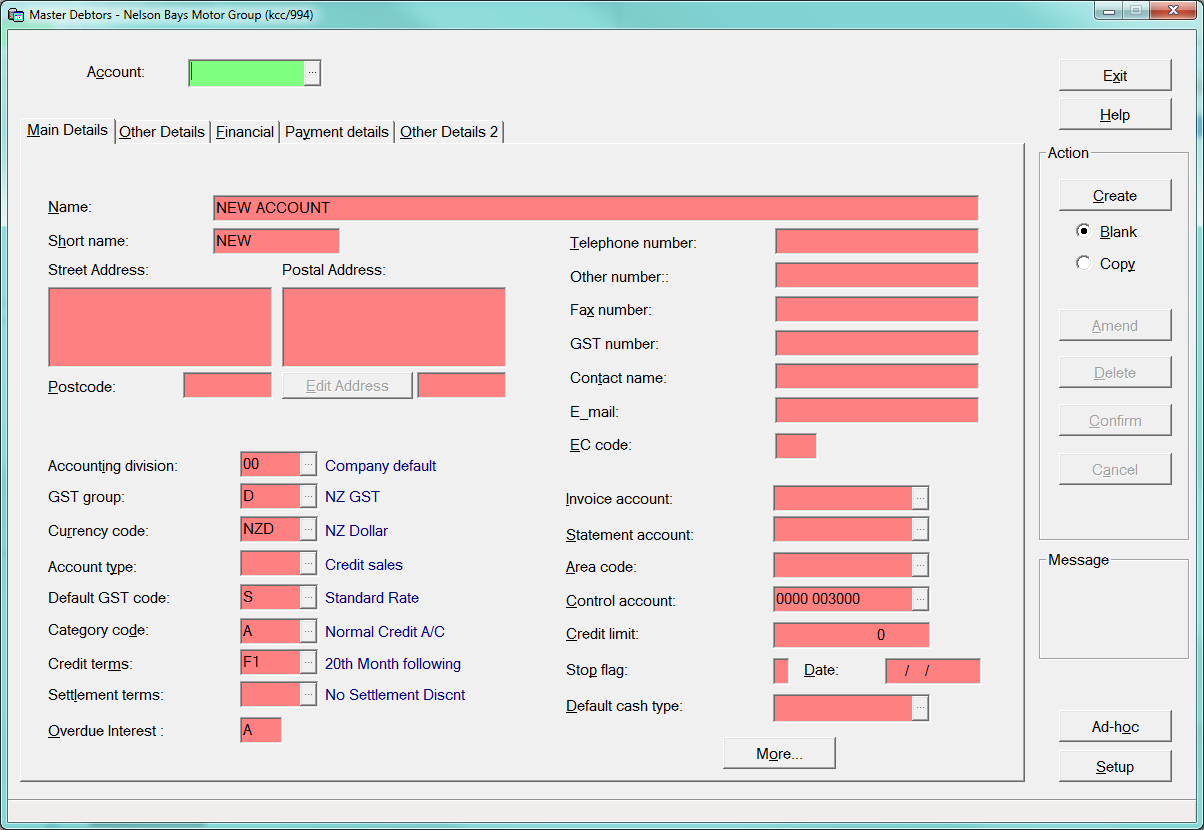Click the Account lookup ellipsis button
This screenshot has height=830, width=1204.
pos(312,73)
